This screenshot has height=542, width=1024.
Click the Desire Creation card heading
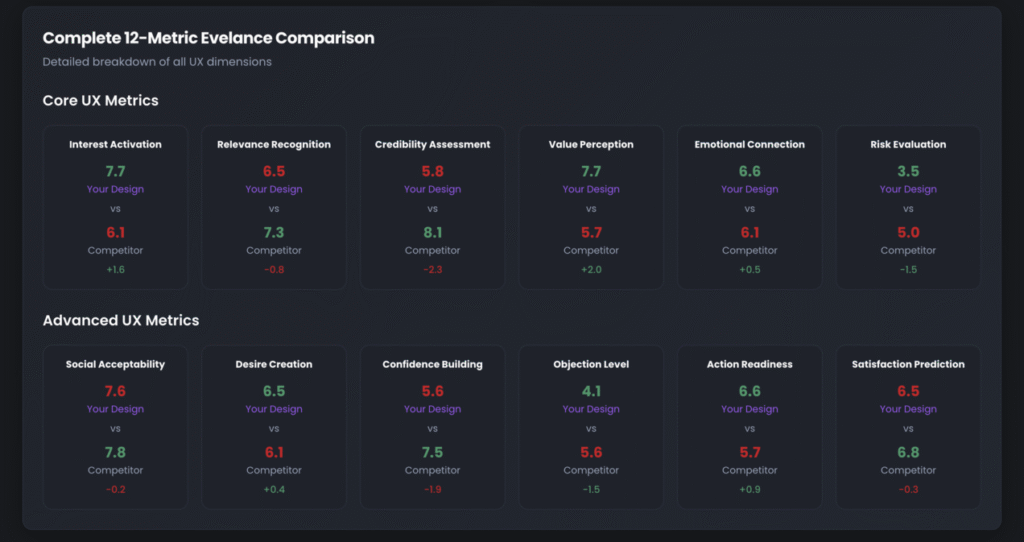coord(274,365)
